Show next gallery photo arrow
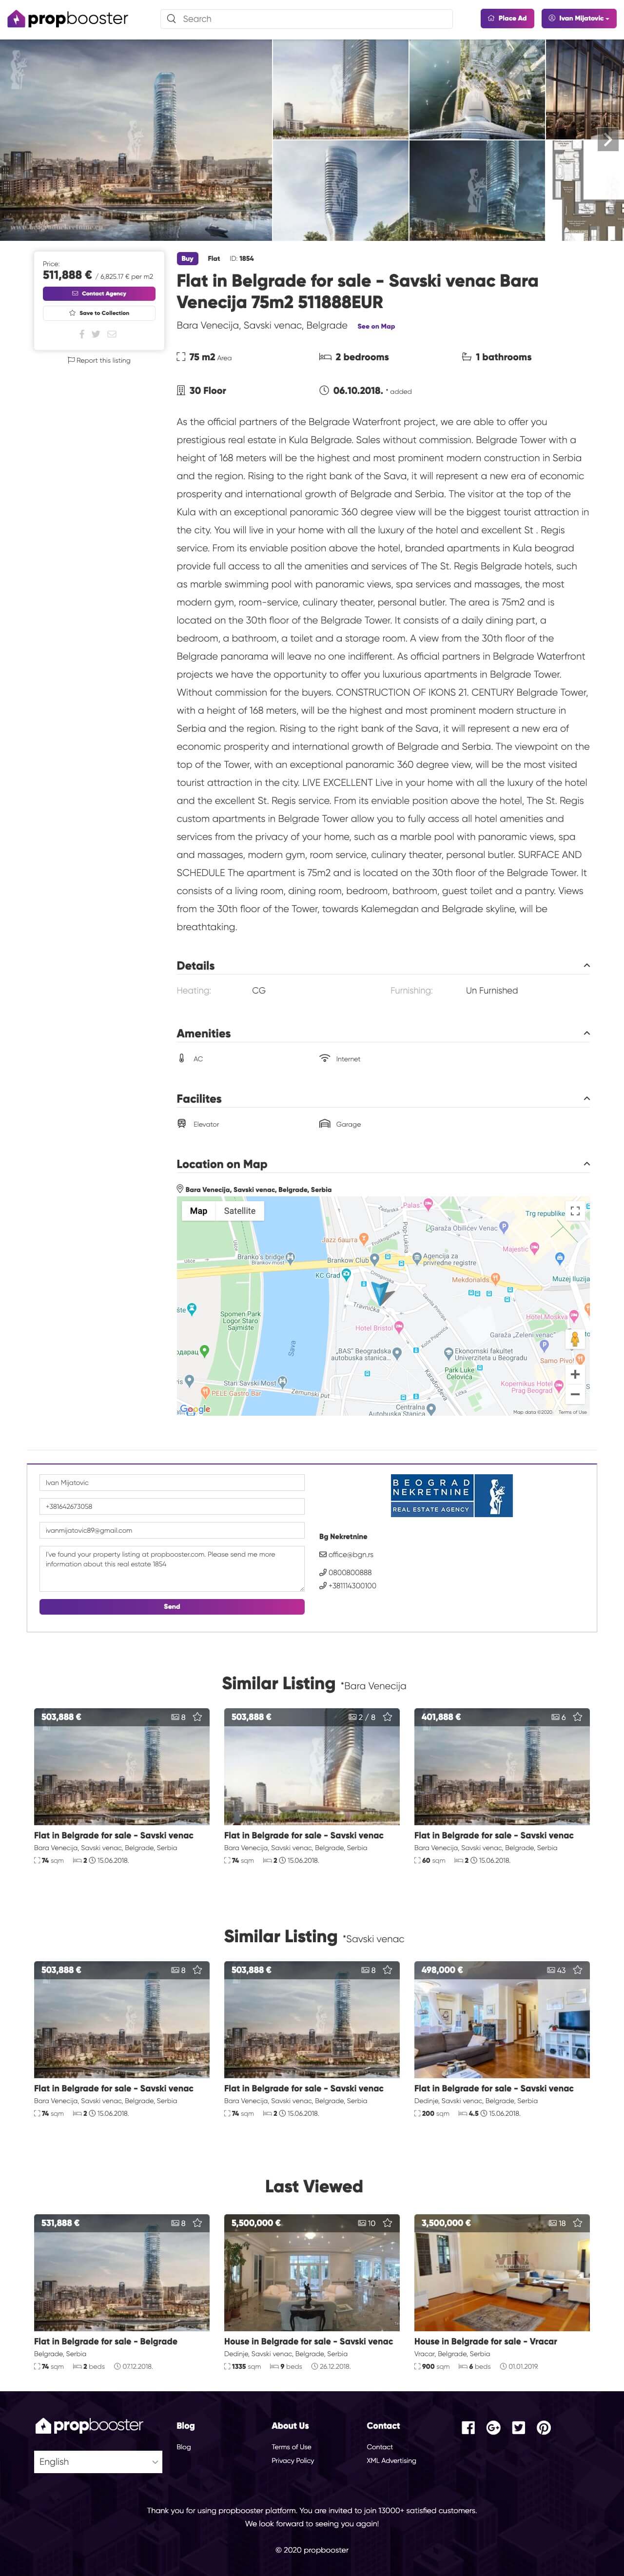 coord(607,141)
